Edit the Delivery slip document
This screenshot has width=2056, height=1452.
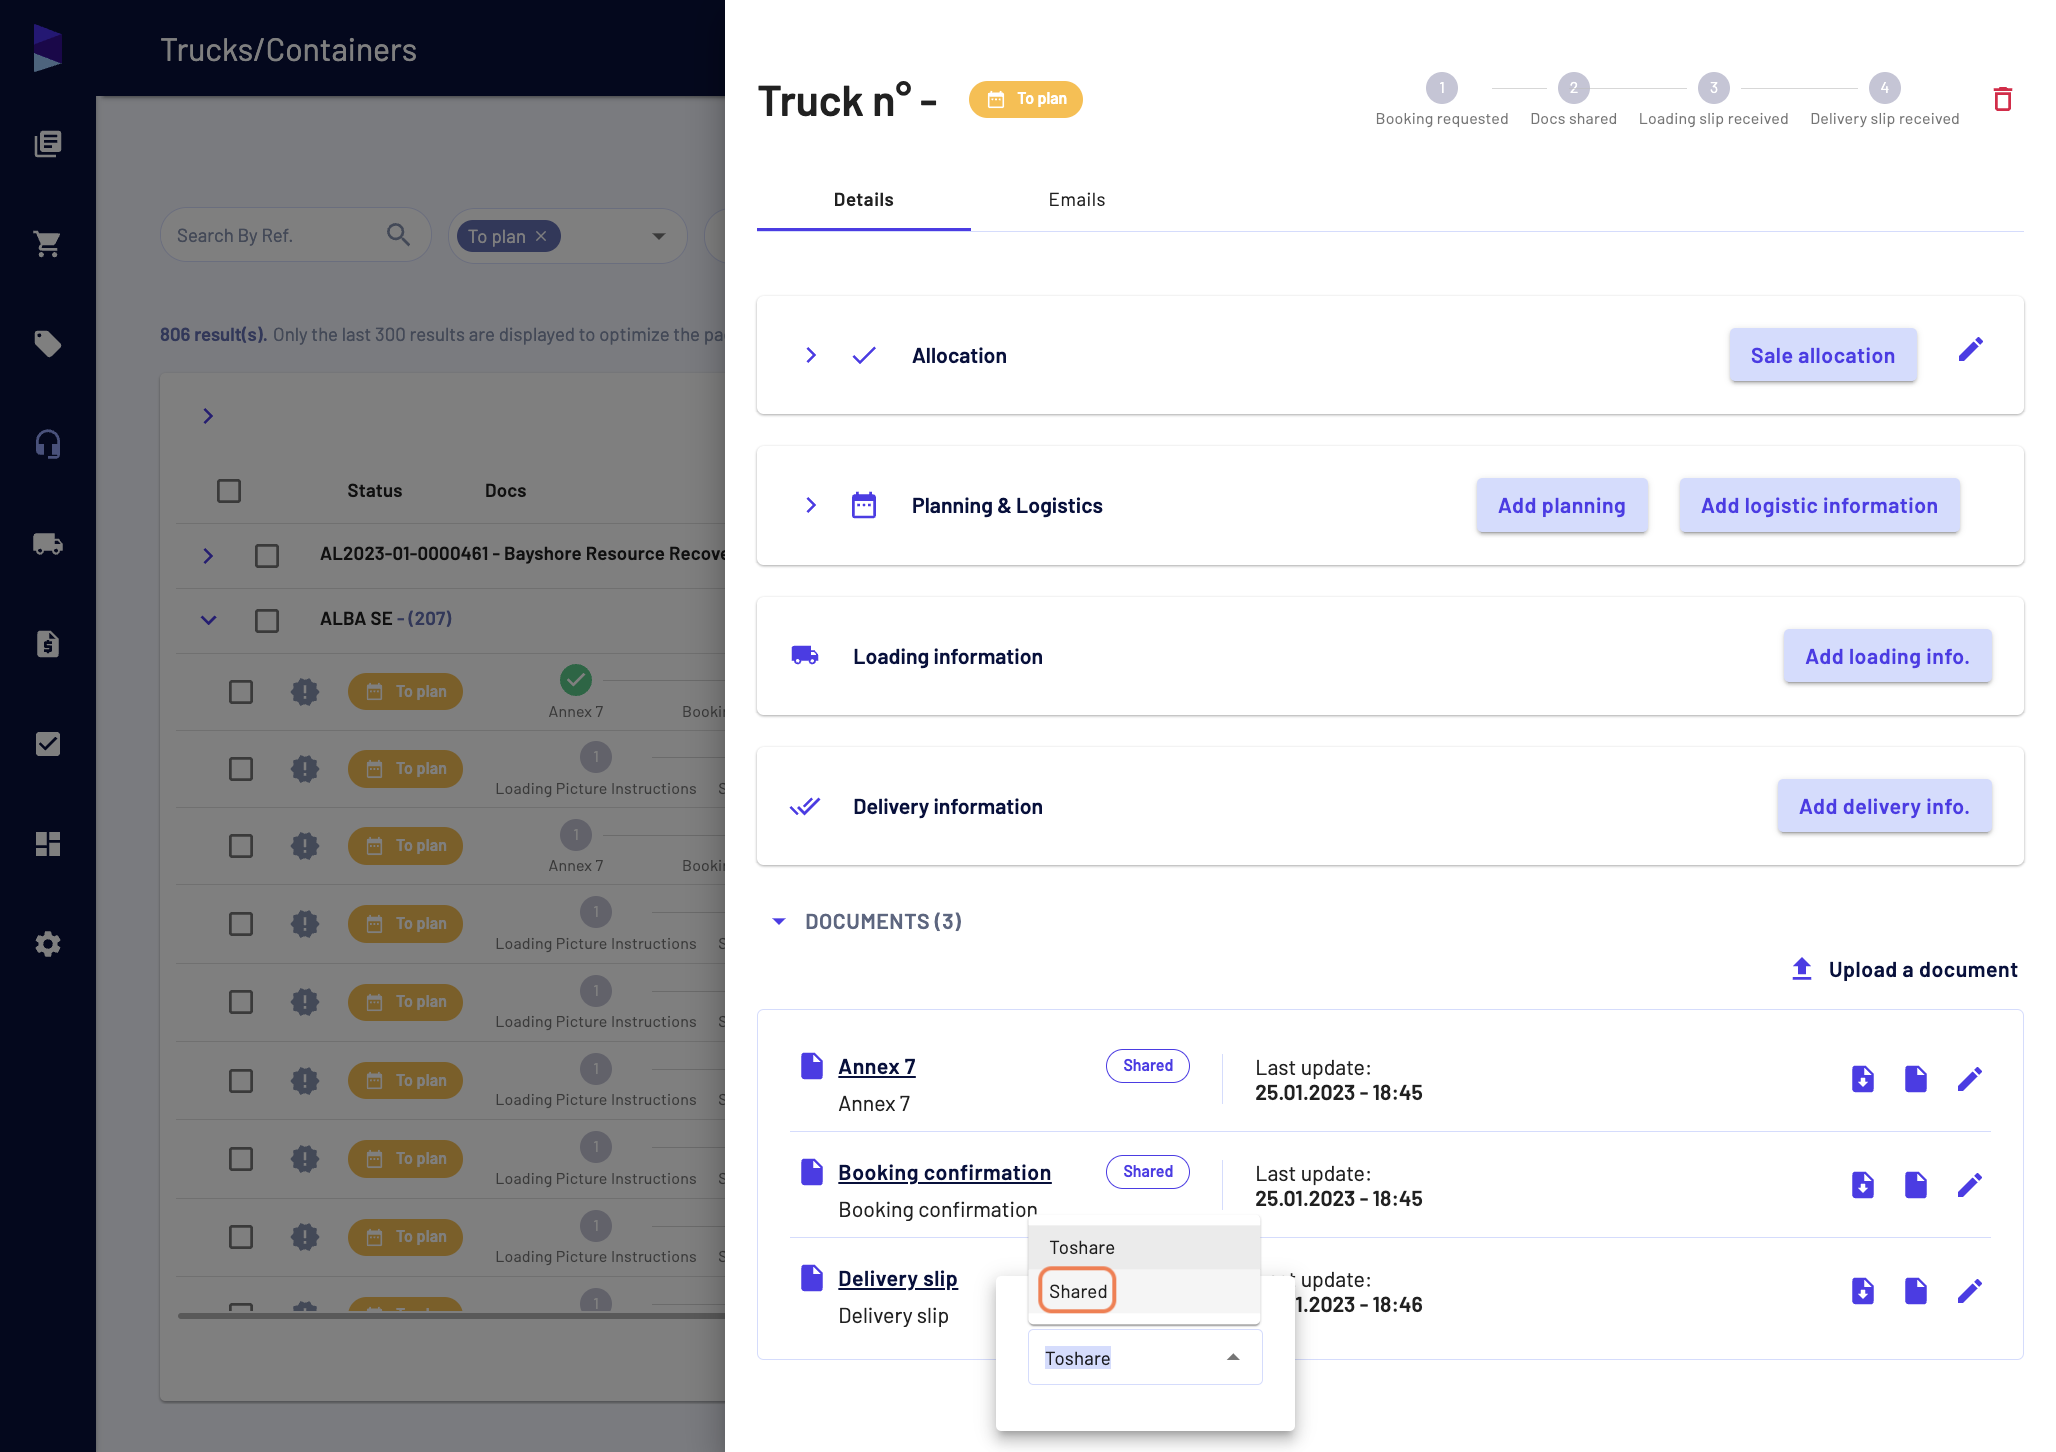tap(1969, 1291)
